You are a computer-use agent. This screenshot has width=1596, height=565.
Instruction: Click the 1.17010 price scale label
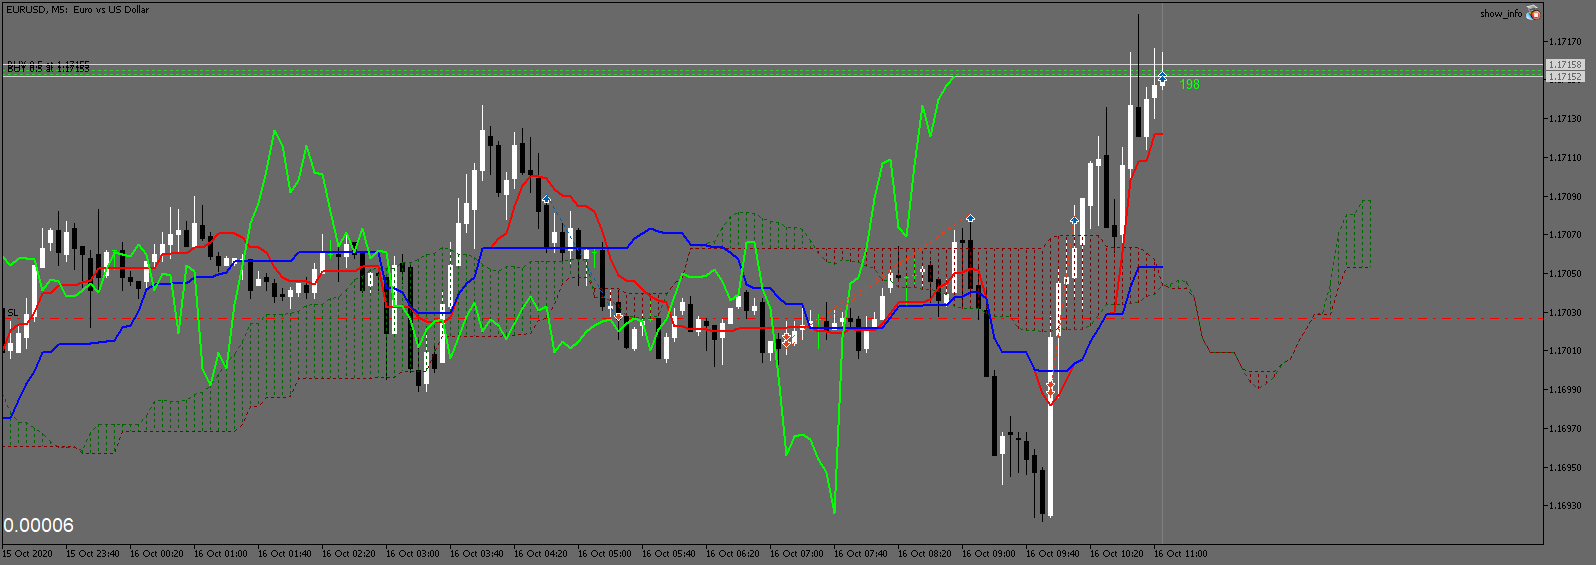[1567, 351]
